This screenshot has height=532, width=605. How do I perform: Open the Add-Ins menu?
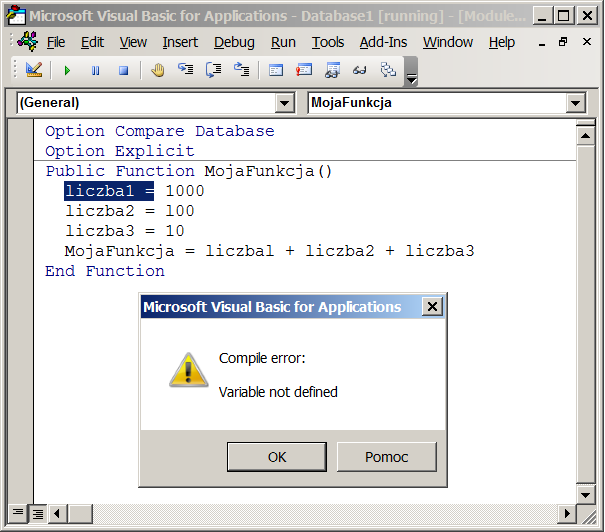pyautogui.click(x=383, y=42)
